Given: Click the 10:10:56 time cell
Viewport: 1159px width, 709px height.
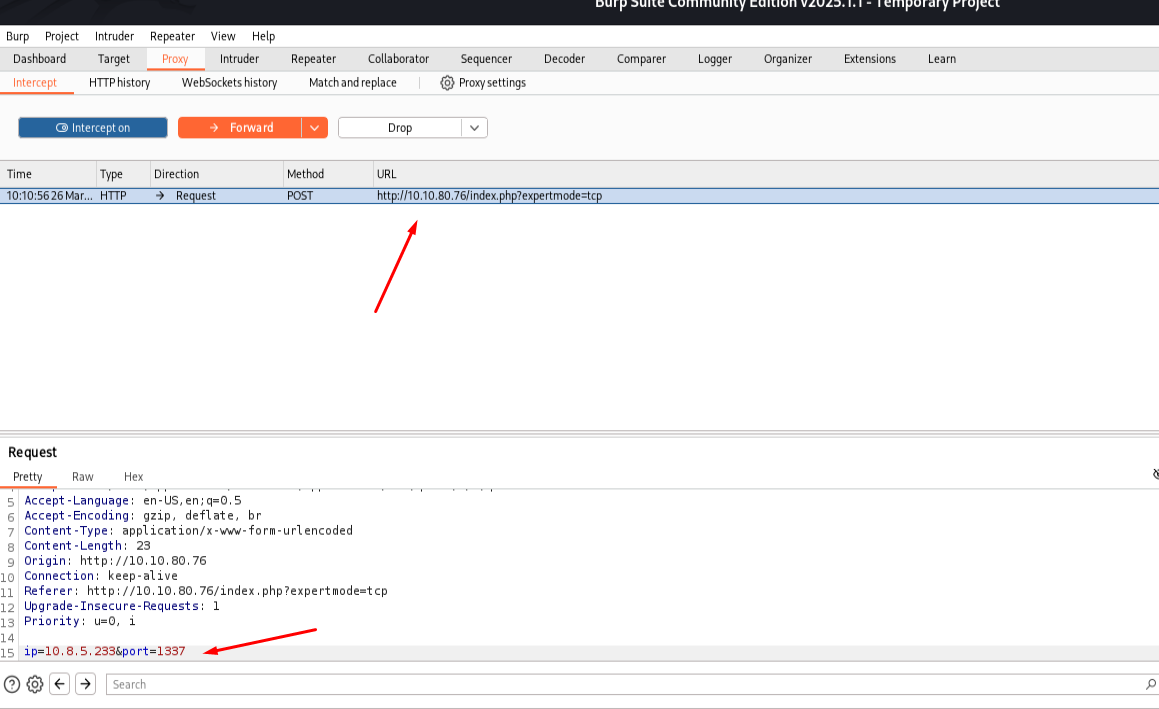Looking at the screenshot, I should (x=50, y=196).
